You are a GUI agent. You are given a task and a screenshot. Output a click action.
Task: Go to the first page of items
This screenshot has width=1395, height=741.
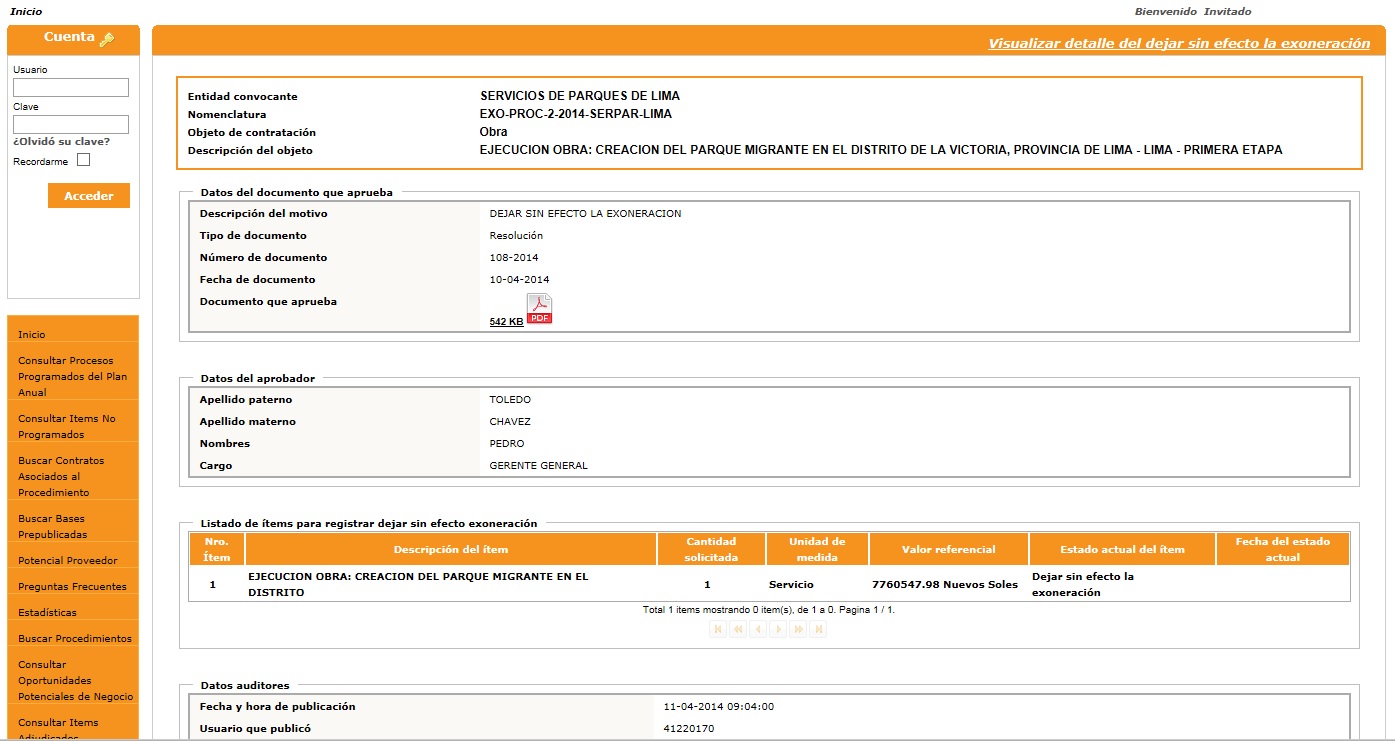pos(717,629)
